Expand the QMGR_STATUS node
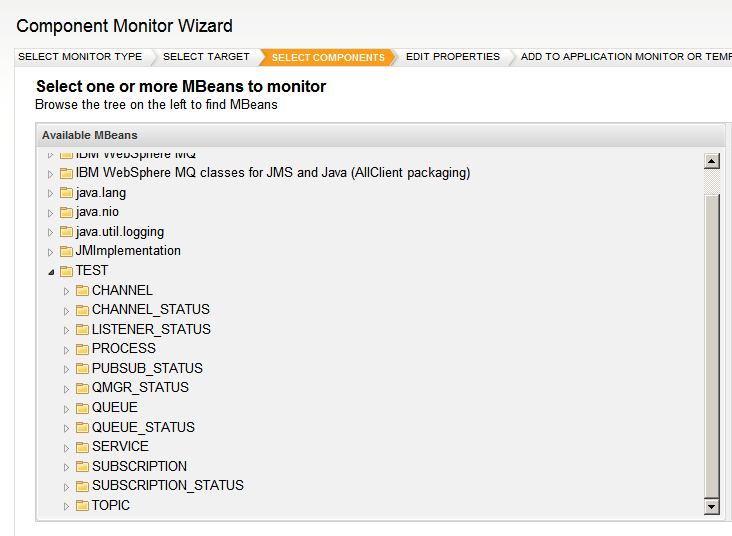This screenshot has height=536, width=732. (66, 389)
